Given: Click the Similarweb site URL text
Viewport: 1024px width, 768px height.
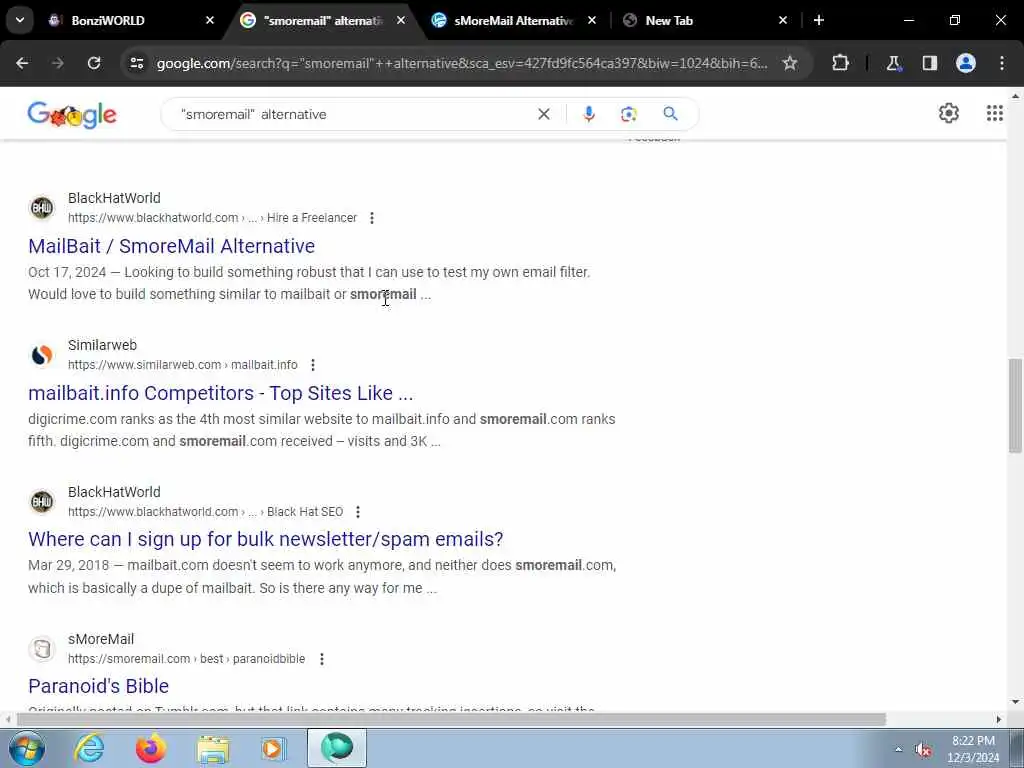Looking at the screenshot, I should point(183,365).
